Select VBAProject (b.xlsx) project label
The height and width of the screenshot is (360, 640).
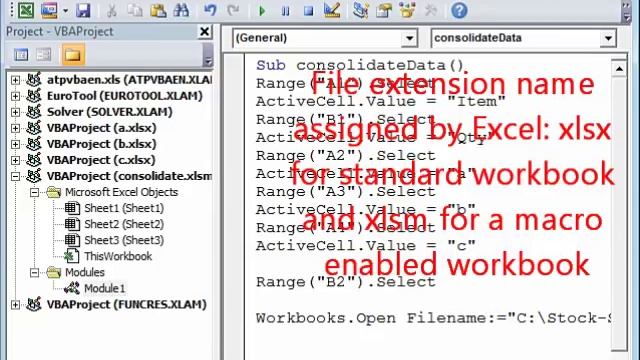coord(101,144)
